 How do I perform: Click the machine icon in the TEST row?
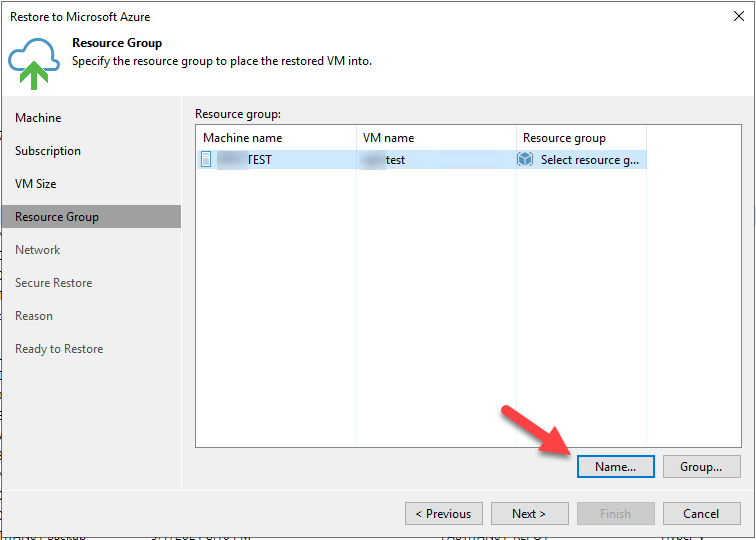point(206,159)
